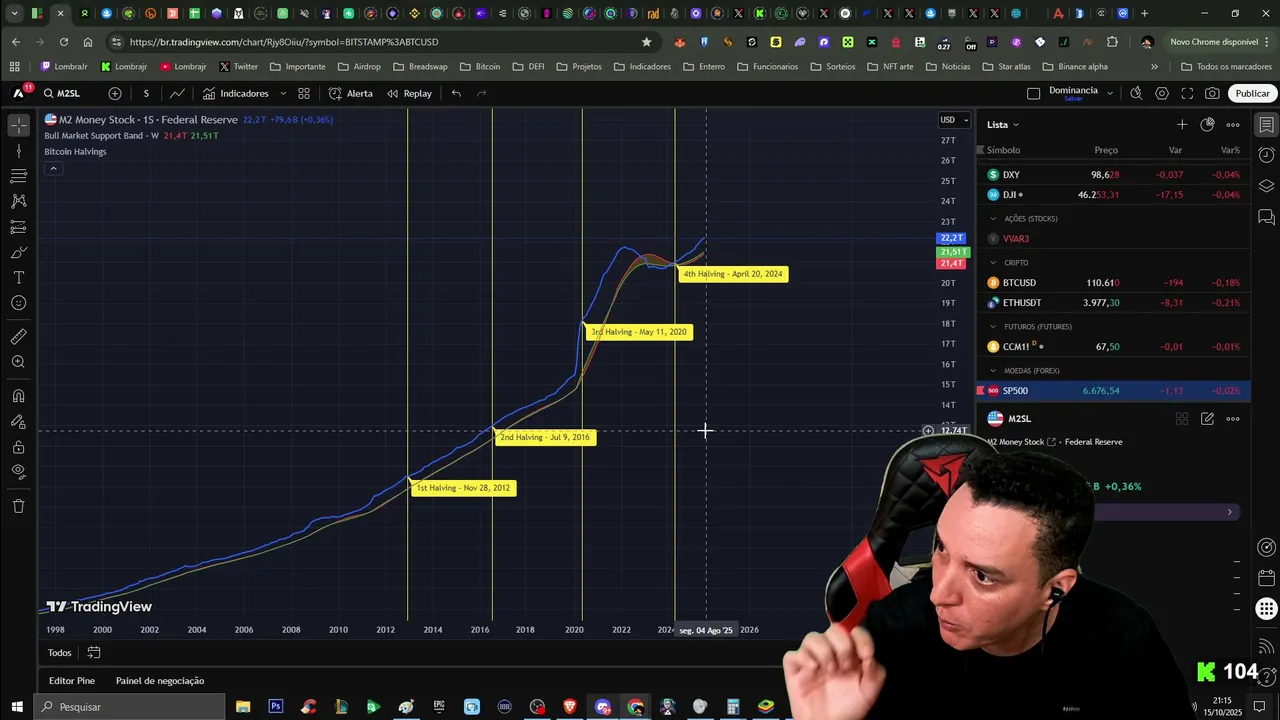Open the S timeframe interval selector
Image resolution: width=1280 pixels, height=720 pixels.
[146, 93]
